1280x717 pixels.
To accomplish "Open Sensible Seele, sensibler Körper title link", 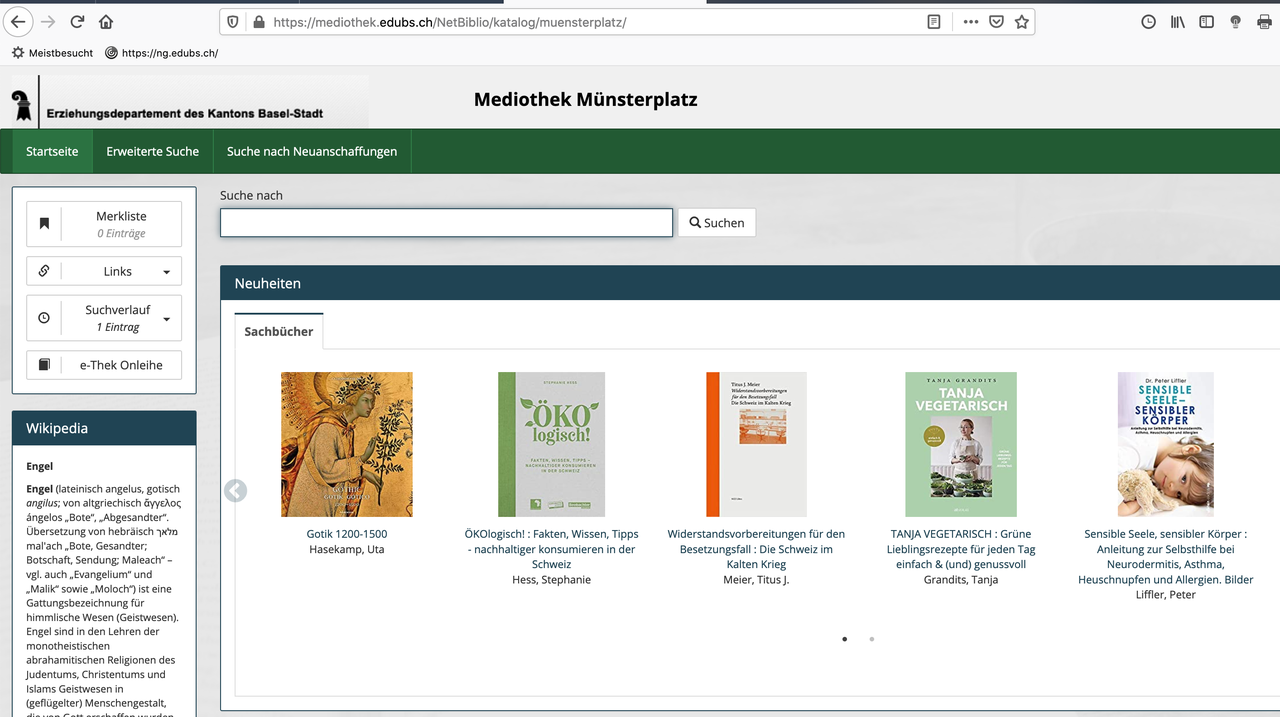I will pos(1166,557).
